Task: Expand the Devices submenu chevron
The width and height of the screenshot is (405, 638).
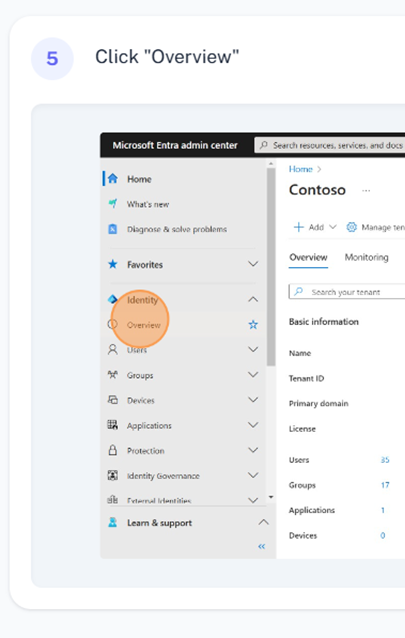Action: point(253,400)
